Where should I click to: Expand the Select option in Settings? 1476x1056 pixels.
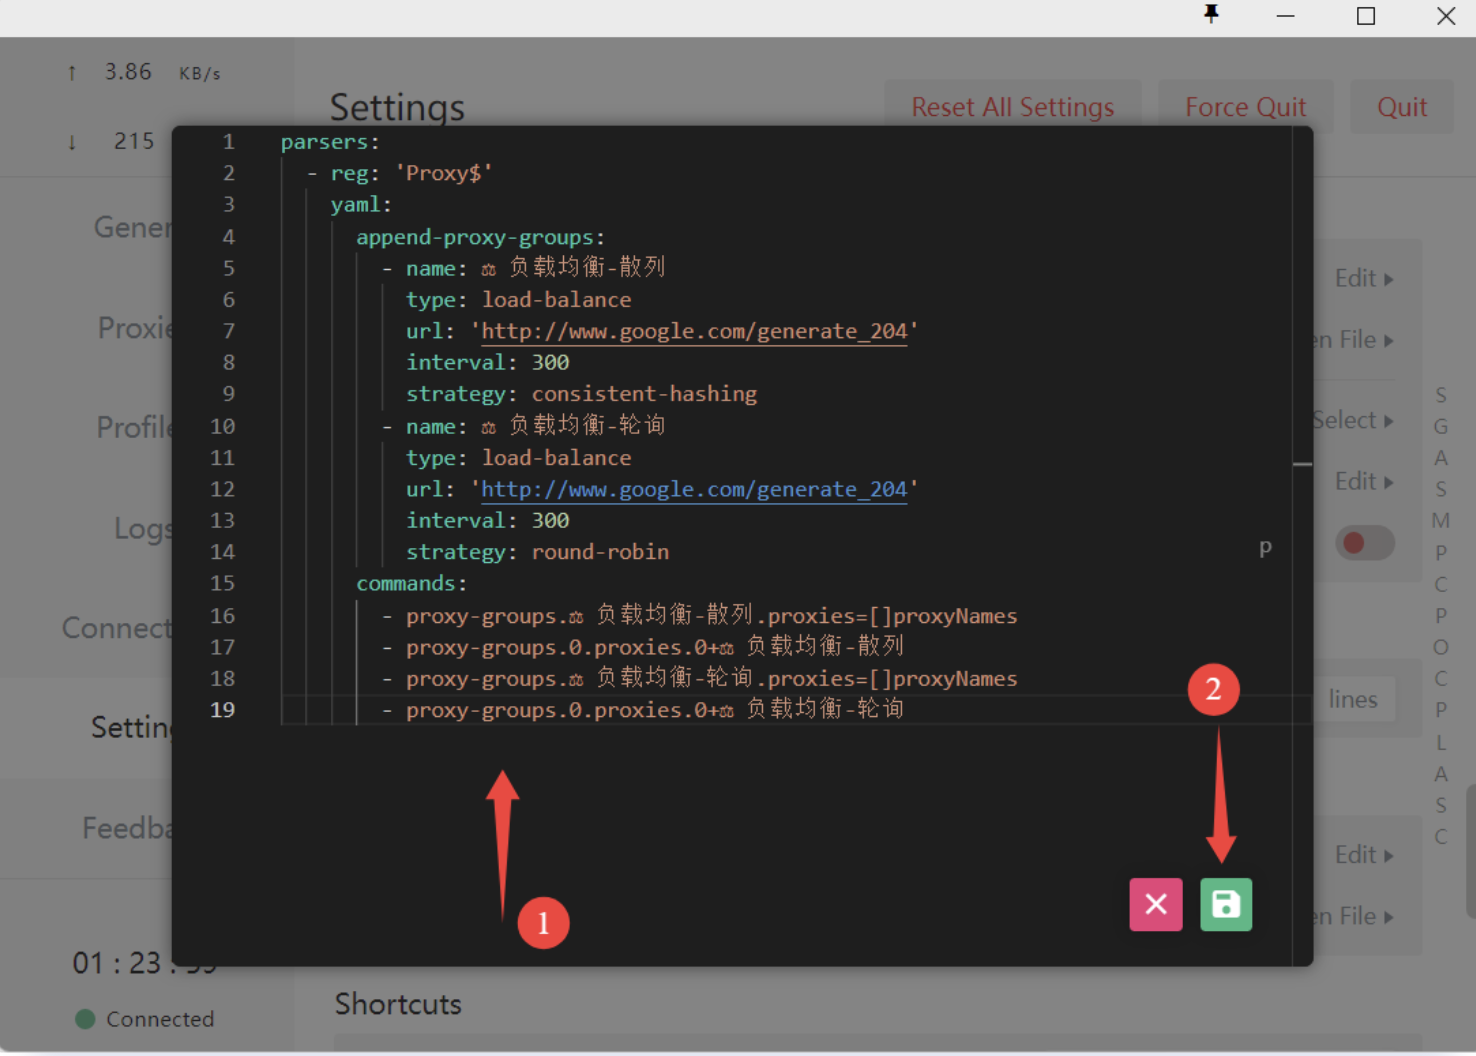1353,420
